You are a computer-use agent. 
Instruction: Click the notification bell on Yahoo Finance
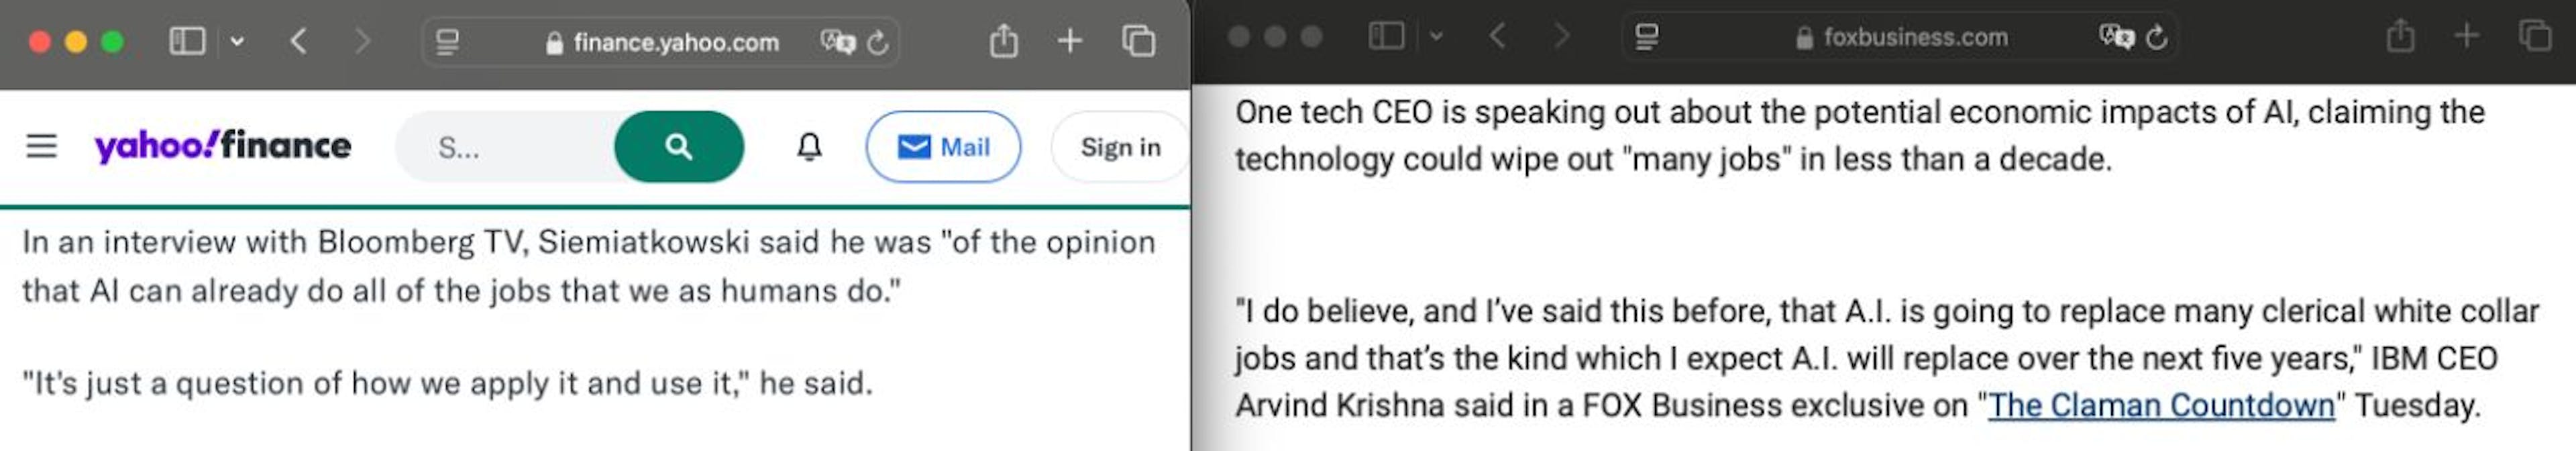click(809, 146)
